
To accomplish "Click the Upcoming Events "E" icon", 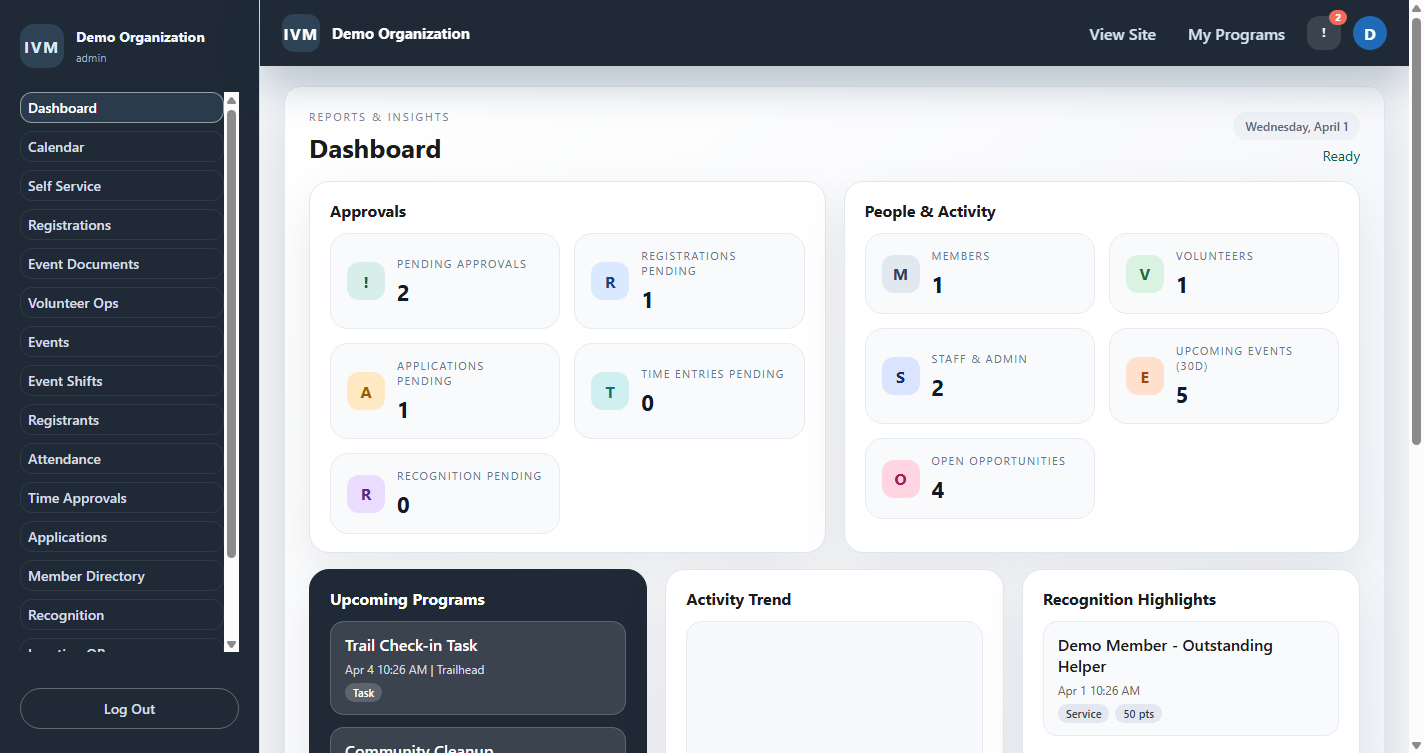I will pyautogui.click(x=1144, y=376).
